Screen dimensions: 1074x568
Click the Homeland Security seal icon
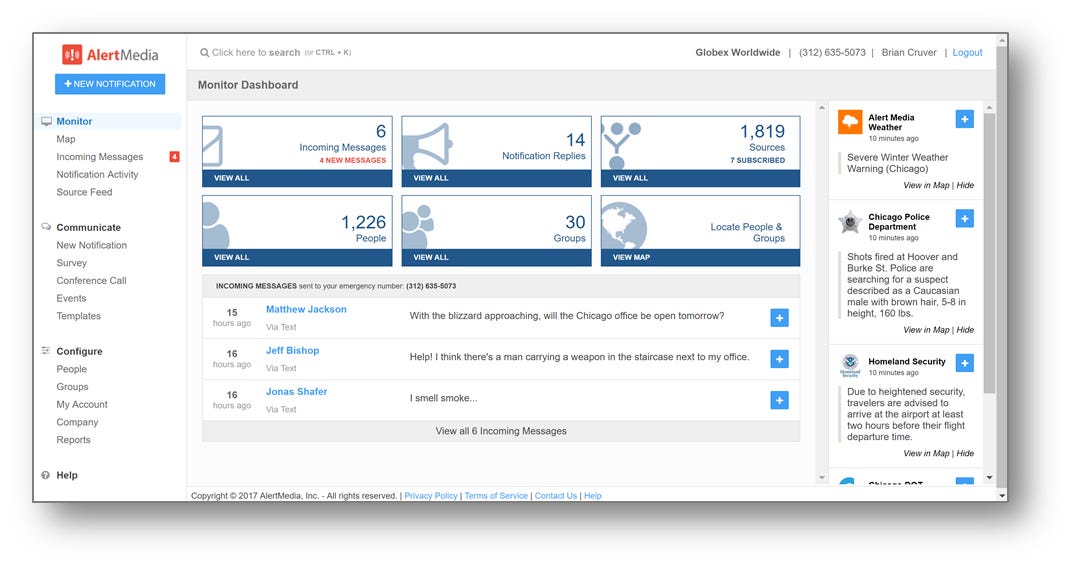(850, 365)
